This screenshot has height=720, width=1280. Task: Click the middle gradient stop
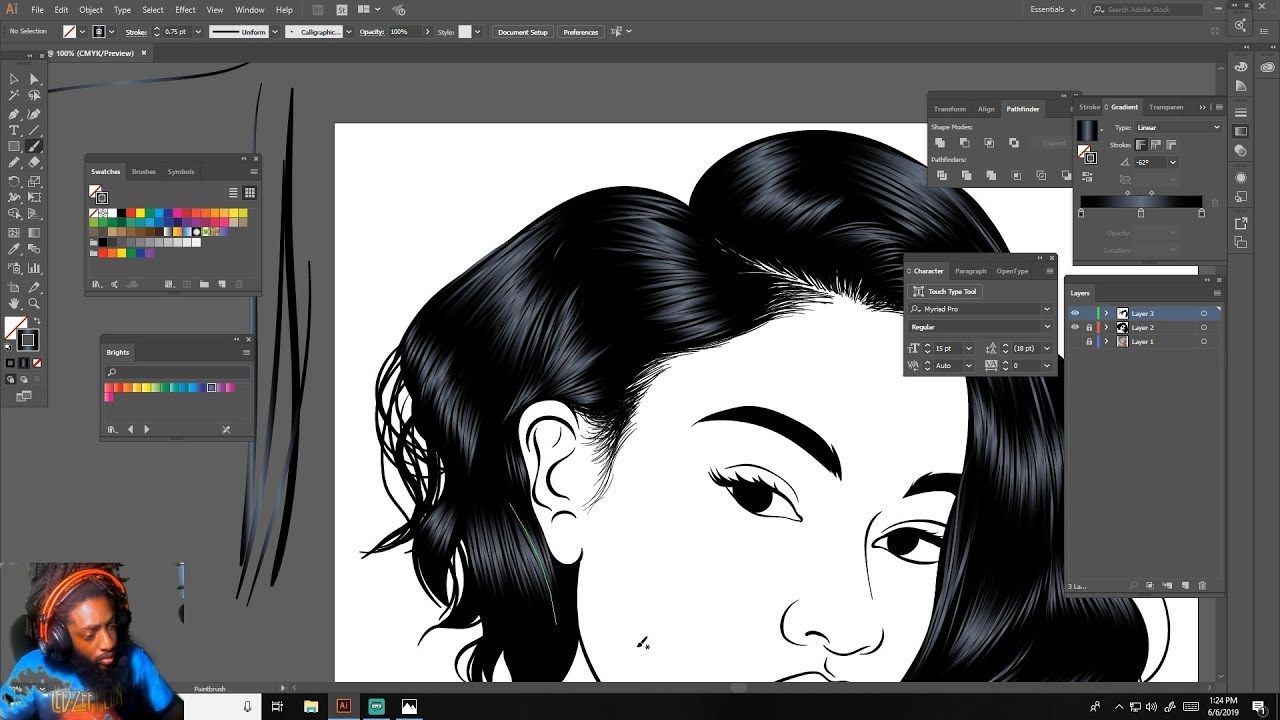(x=1141, y=213)
